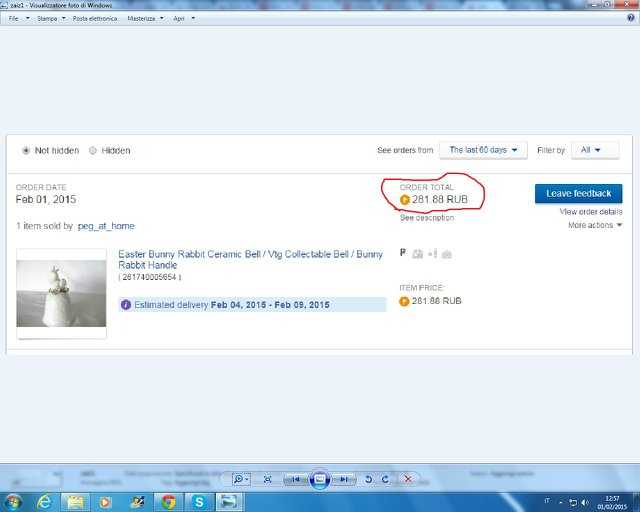Select the Not hidden radio button
Viewport: 640px width, 512px height.
pyautogui.click(x=26, y=151)
